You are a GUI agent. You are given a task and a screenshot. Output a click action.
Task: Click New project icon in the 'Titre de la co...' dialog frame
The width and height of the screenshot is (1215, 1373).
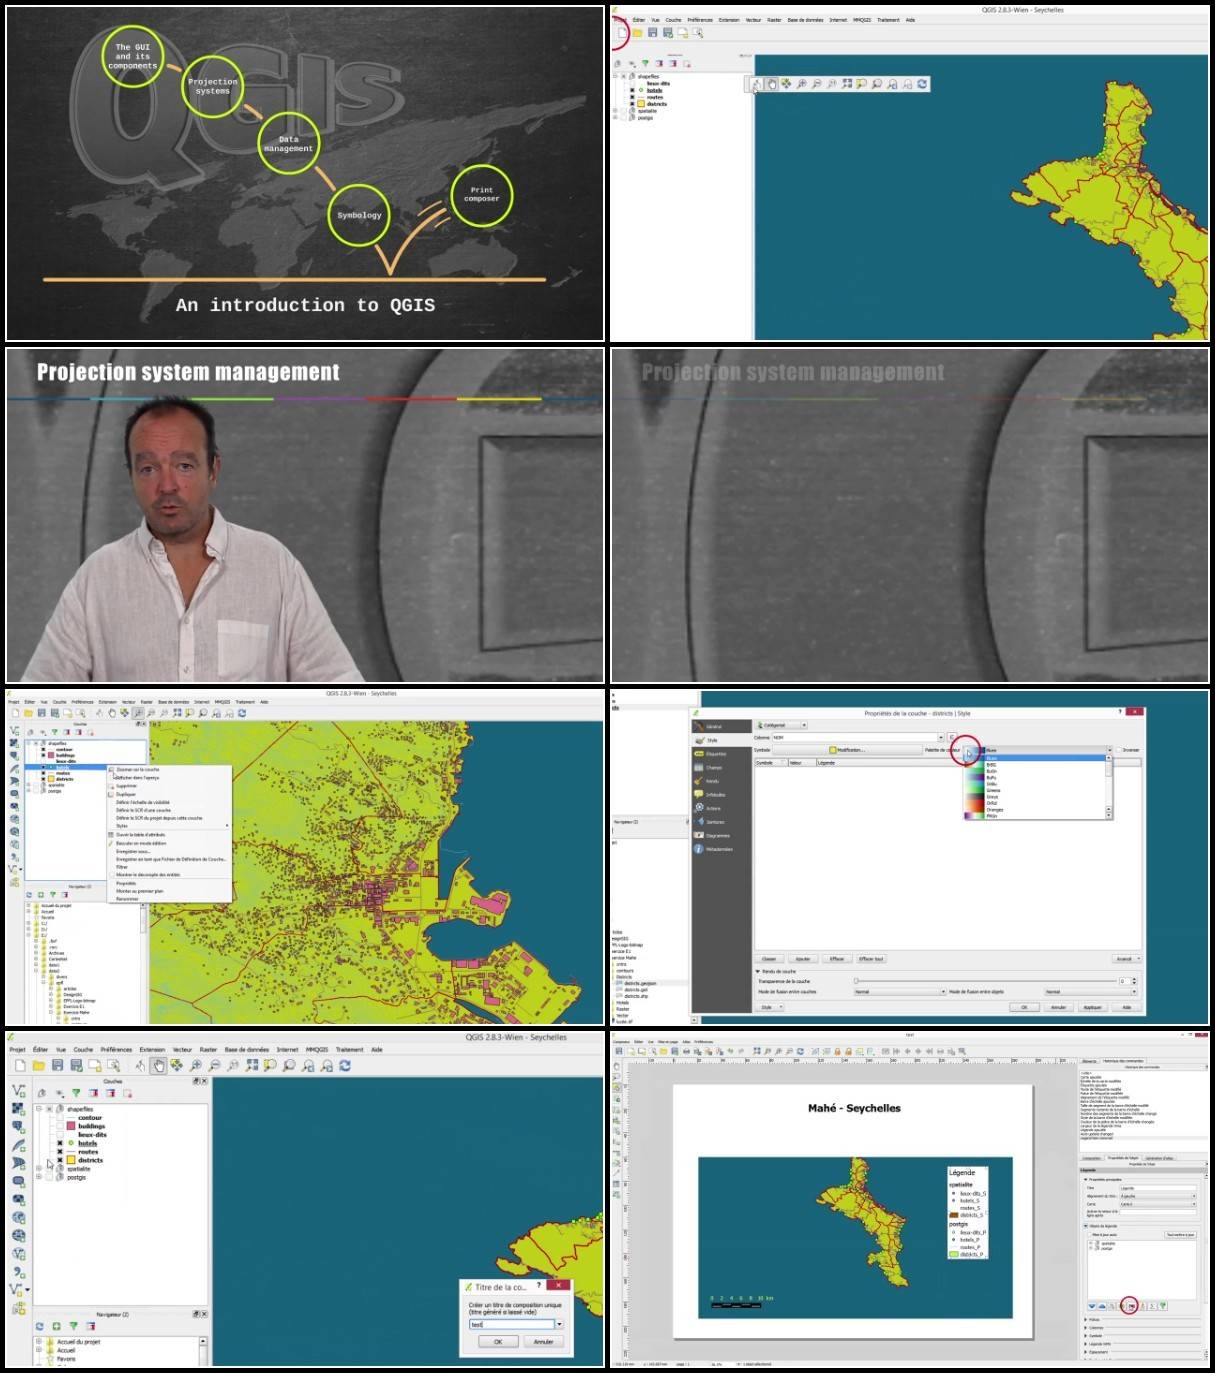click(x=20, y=1066)
